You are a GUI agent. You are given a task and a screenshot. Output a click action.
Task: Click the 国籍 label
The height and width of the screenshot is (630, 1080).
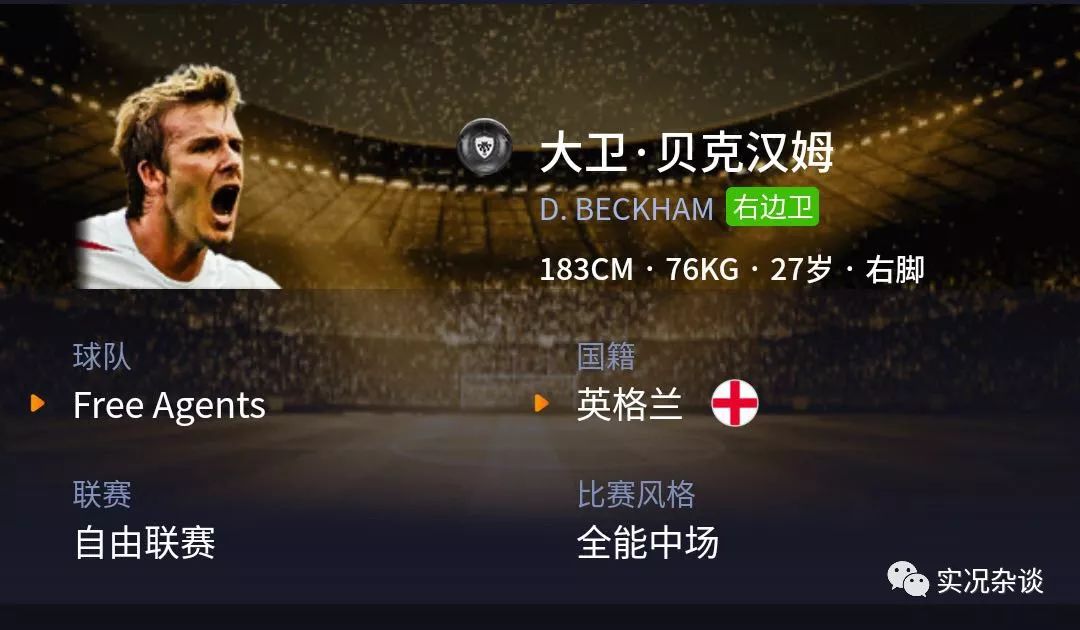(x=606, y=357)
